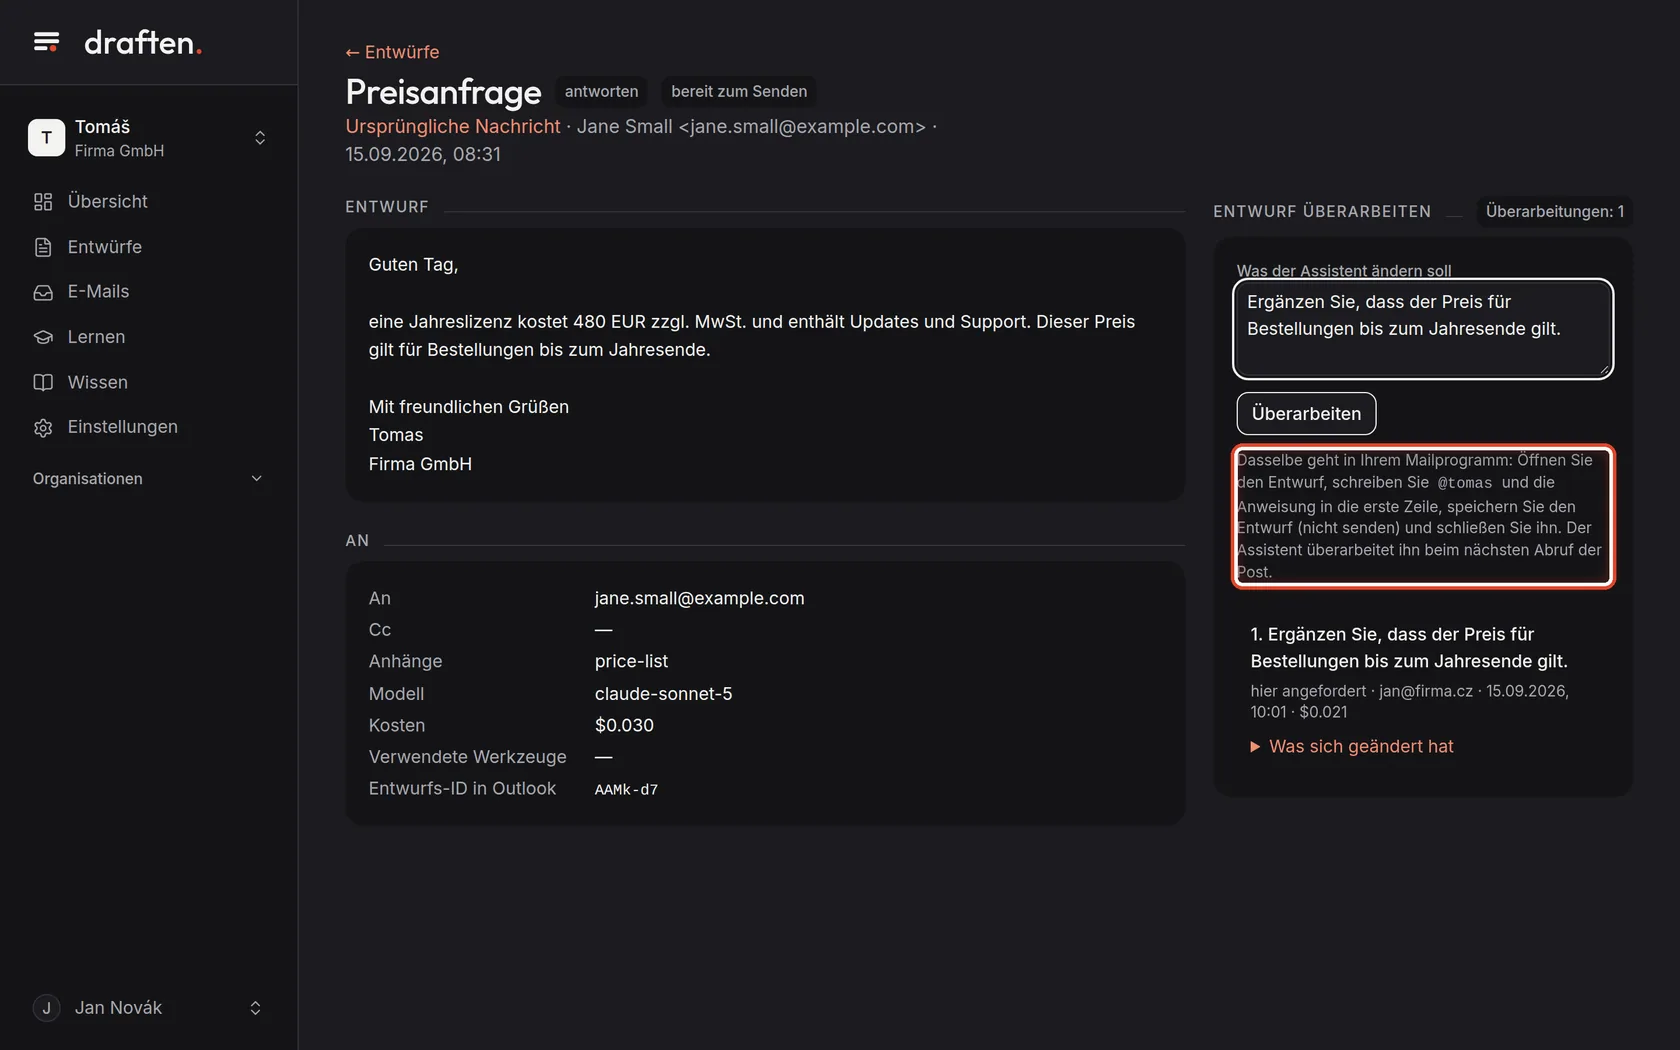Toggle the sidebar hamburger menu icon
This screenshot has height=1050, width=1680.
tap(46, 42)
